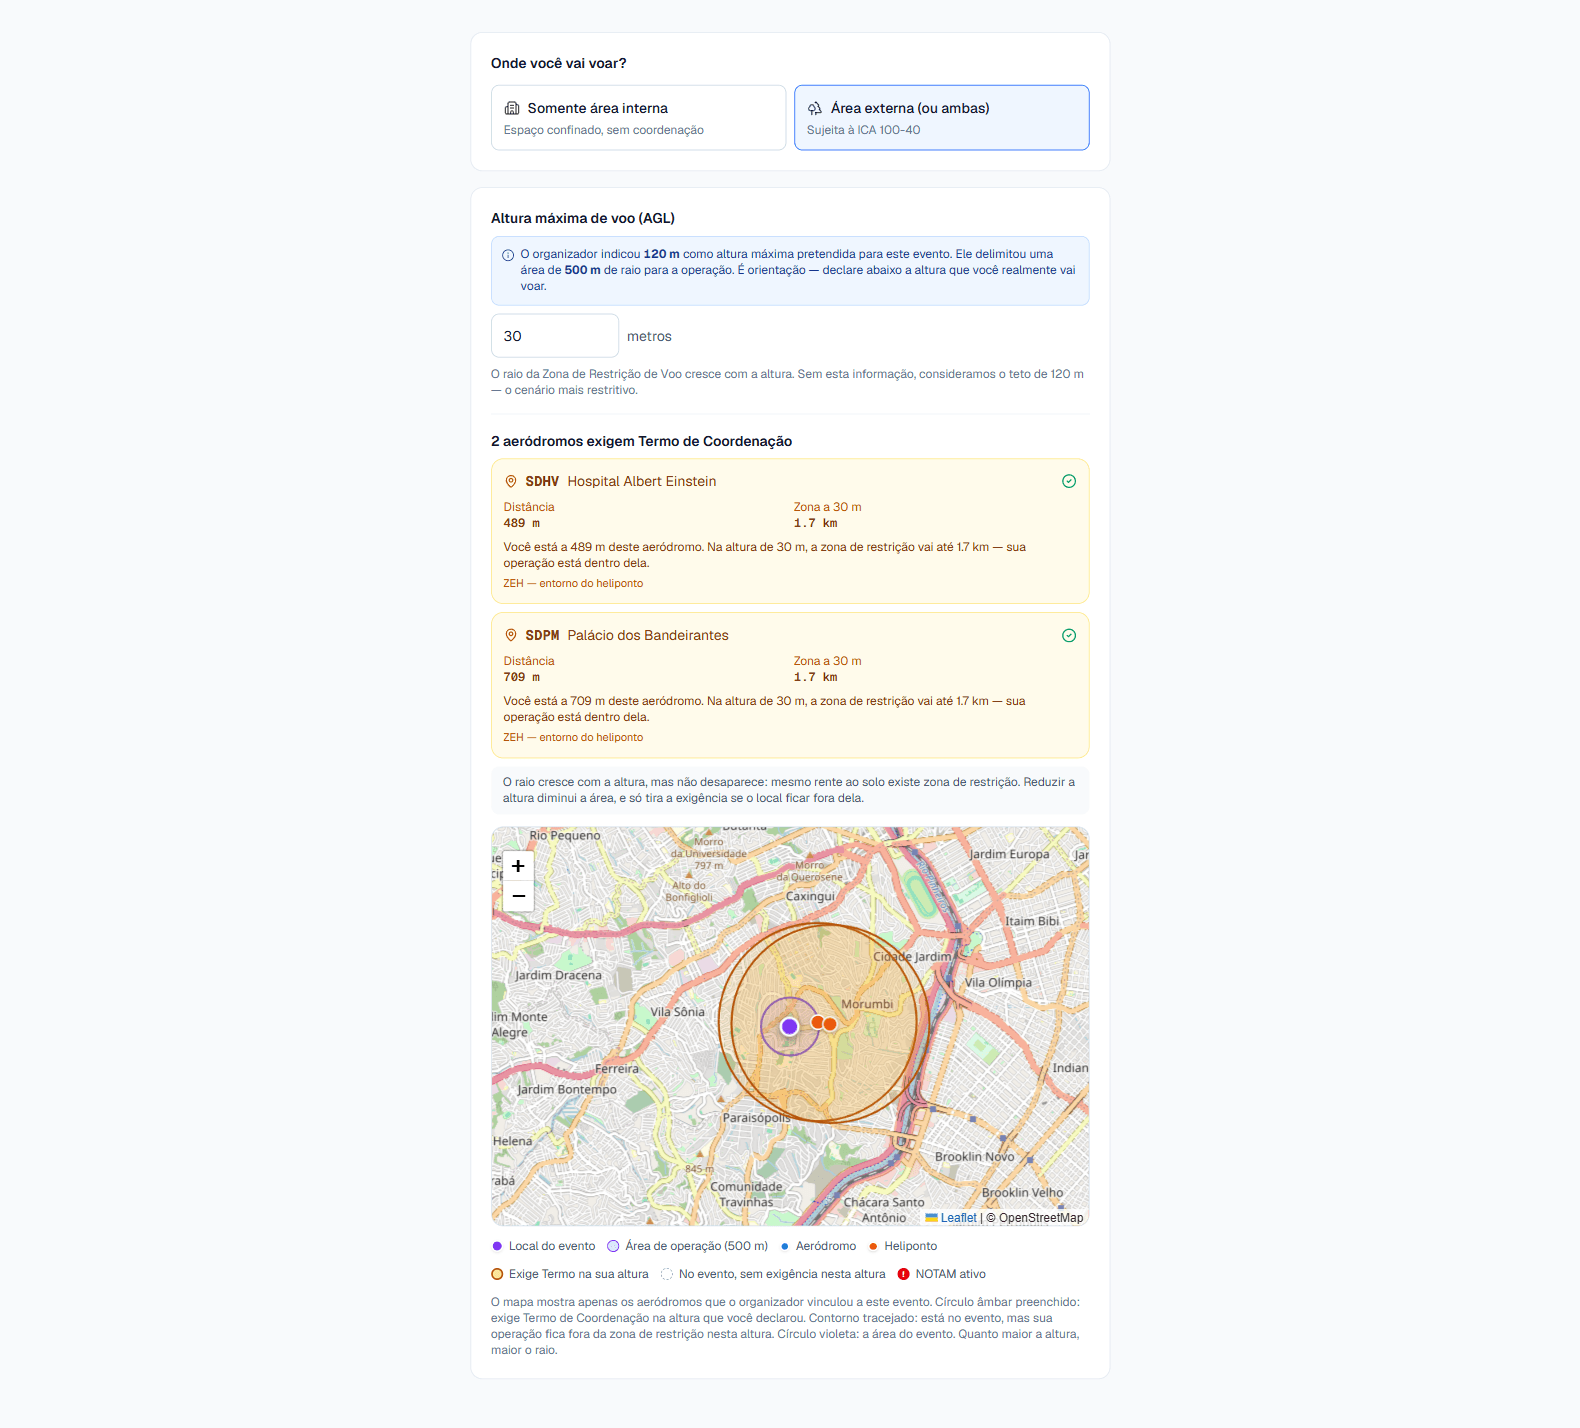
Task: Click the right orange heliport marker on map
Action: coord(830,1024)
